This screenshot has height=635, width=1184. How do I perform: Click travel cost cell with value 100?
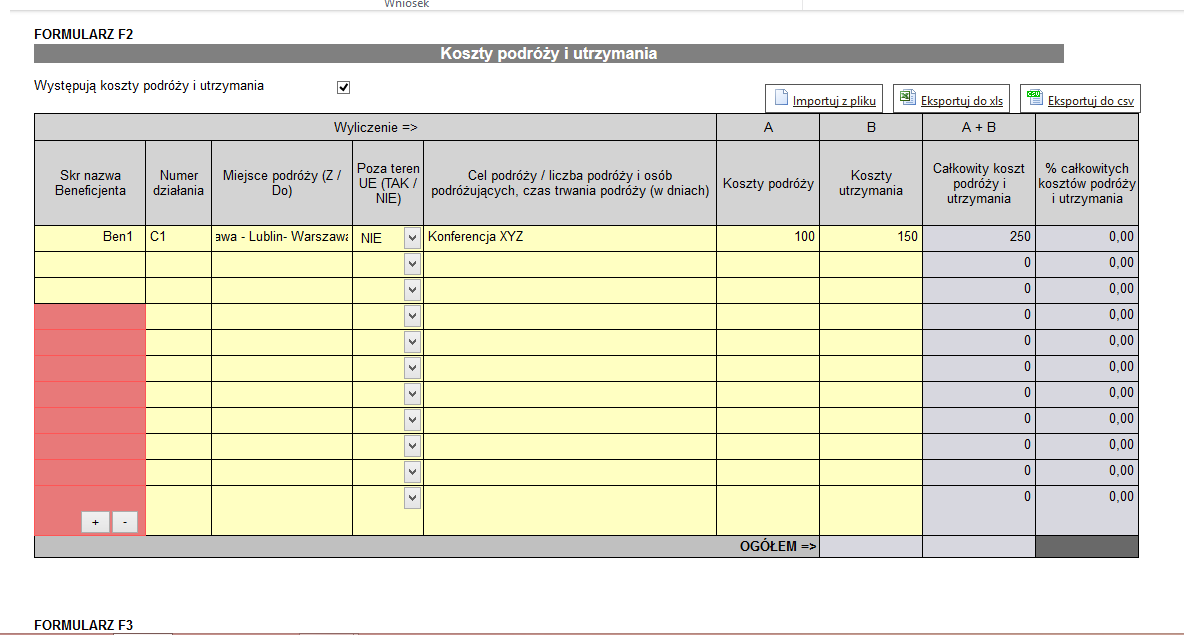(x=767, y=237)
